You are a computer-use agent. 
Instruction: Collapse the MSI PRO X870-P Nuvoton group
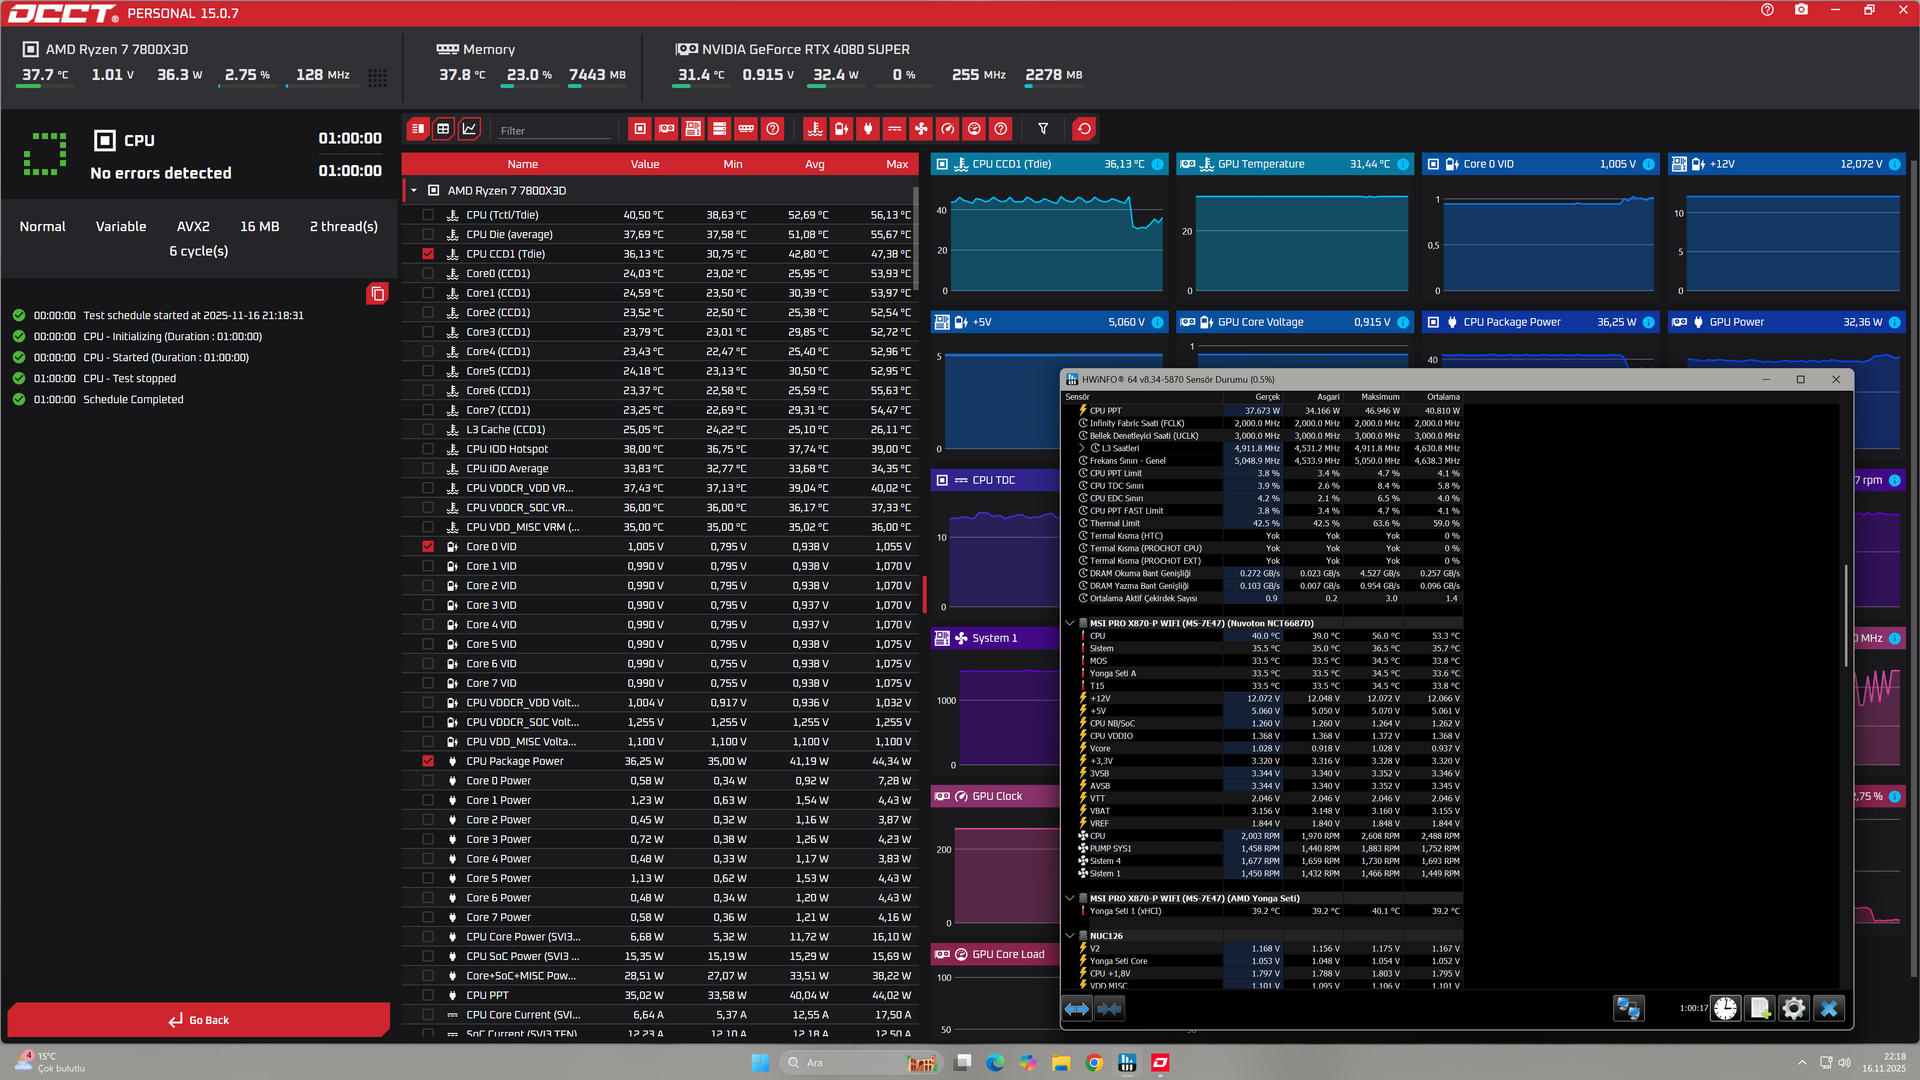1070,623
